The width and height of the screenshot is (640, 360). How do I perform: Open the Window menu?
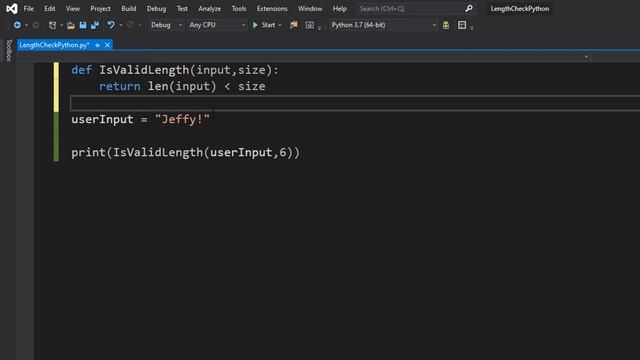click(310, 9)
